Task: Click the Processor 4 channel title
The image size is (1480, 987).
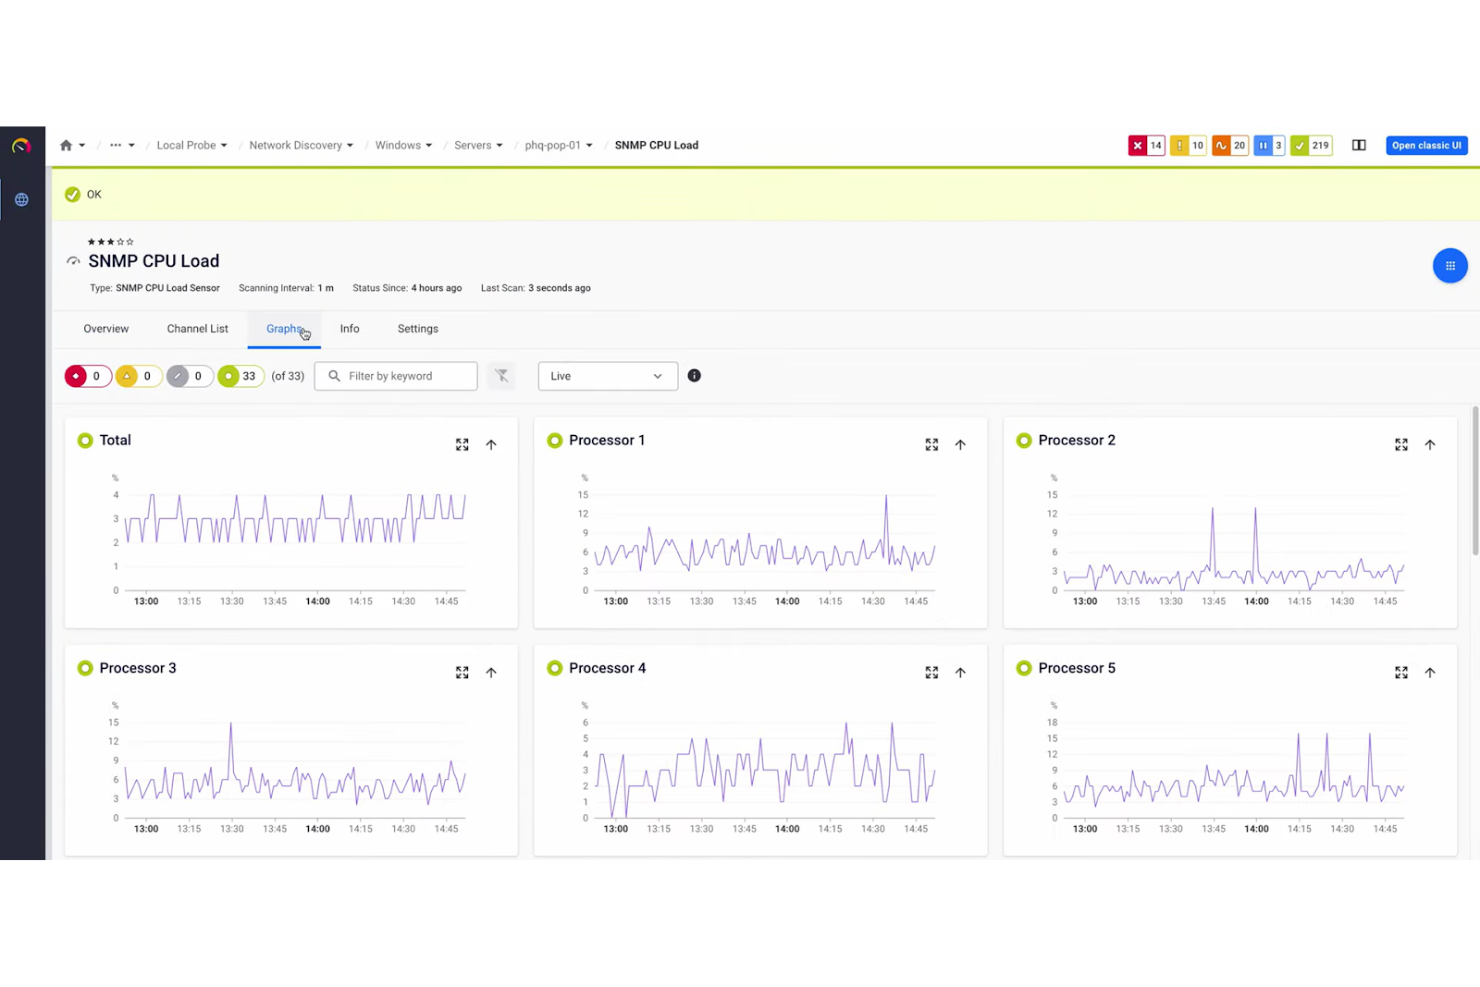Action: [x=607, y=668]
